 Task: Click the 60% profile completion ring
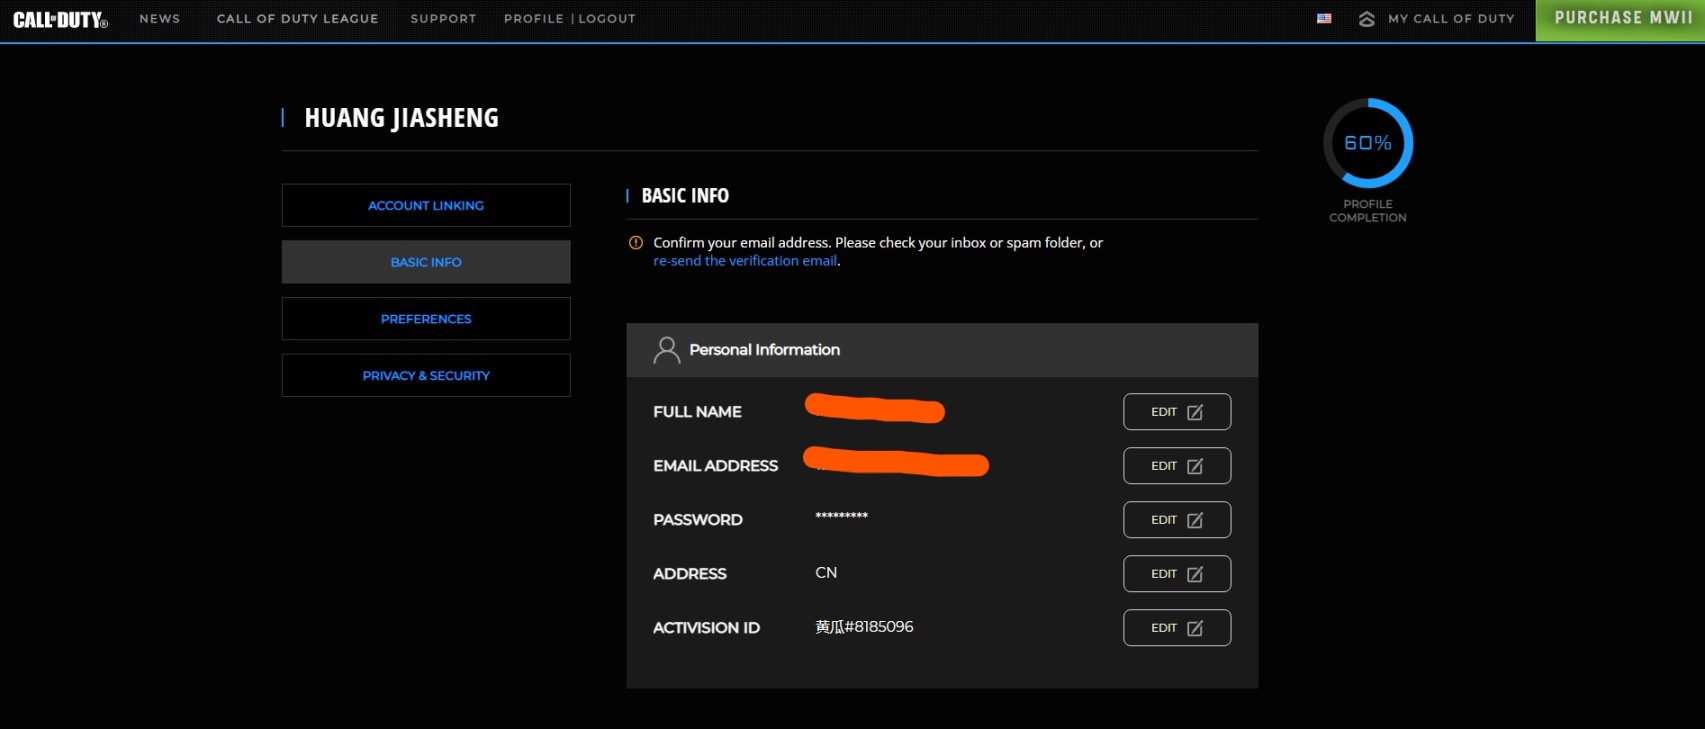tap(1368, 143)
